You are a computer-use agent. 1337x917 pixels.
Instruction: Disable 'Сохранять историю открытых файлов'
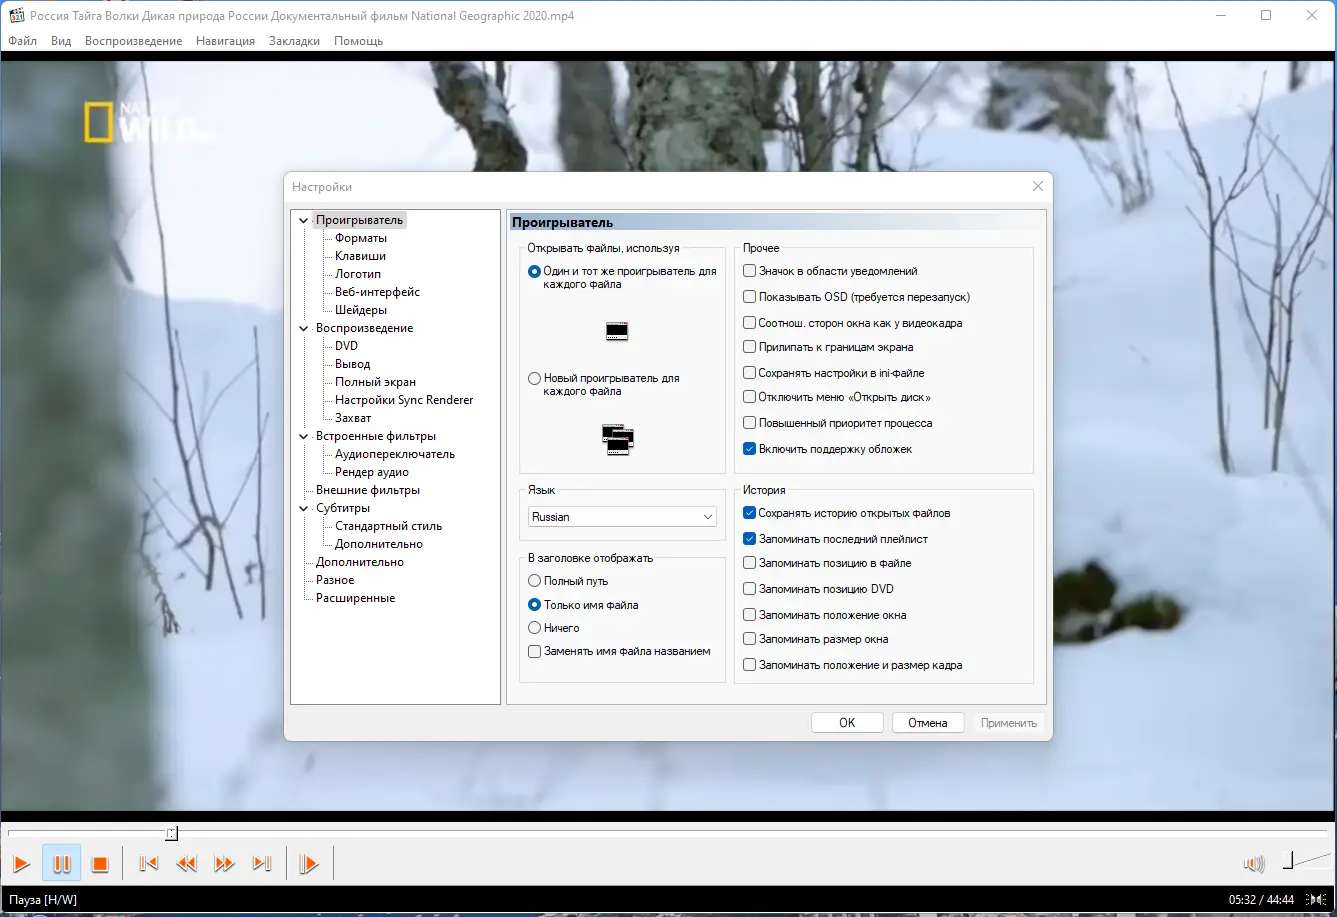click(750, 513)
